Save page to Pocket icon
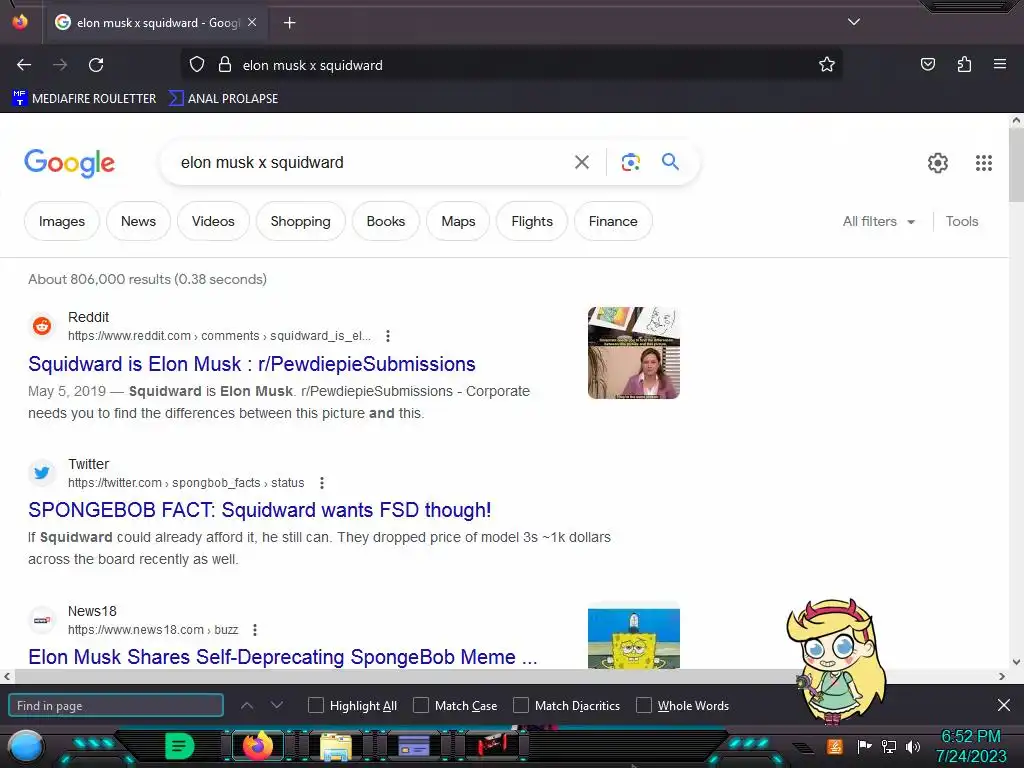Viewport: 1024px width, 768px height. coord(927,64)
